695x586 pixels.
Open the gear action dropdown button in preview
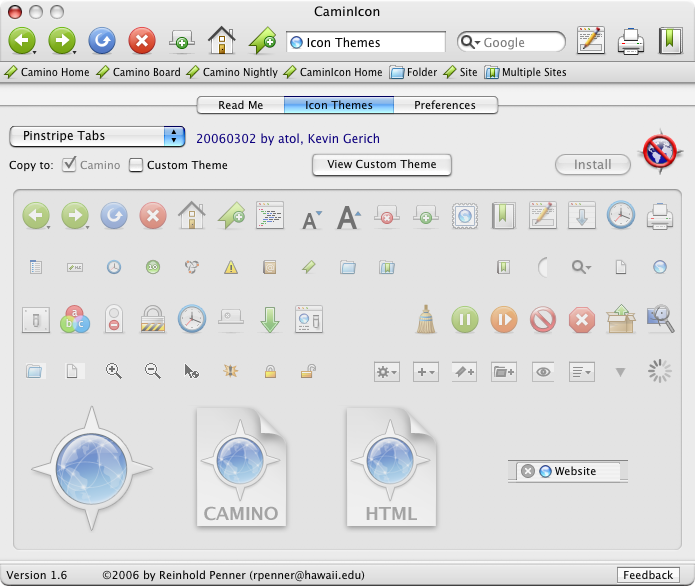click(387, 372)
